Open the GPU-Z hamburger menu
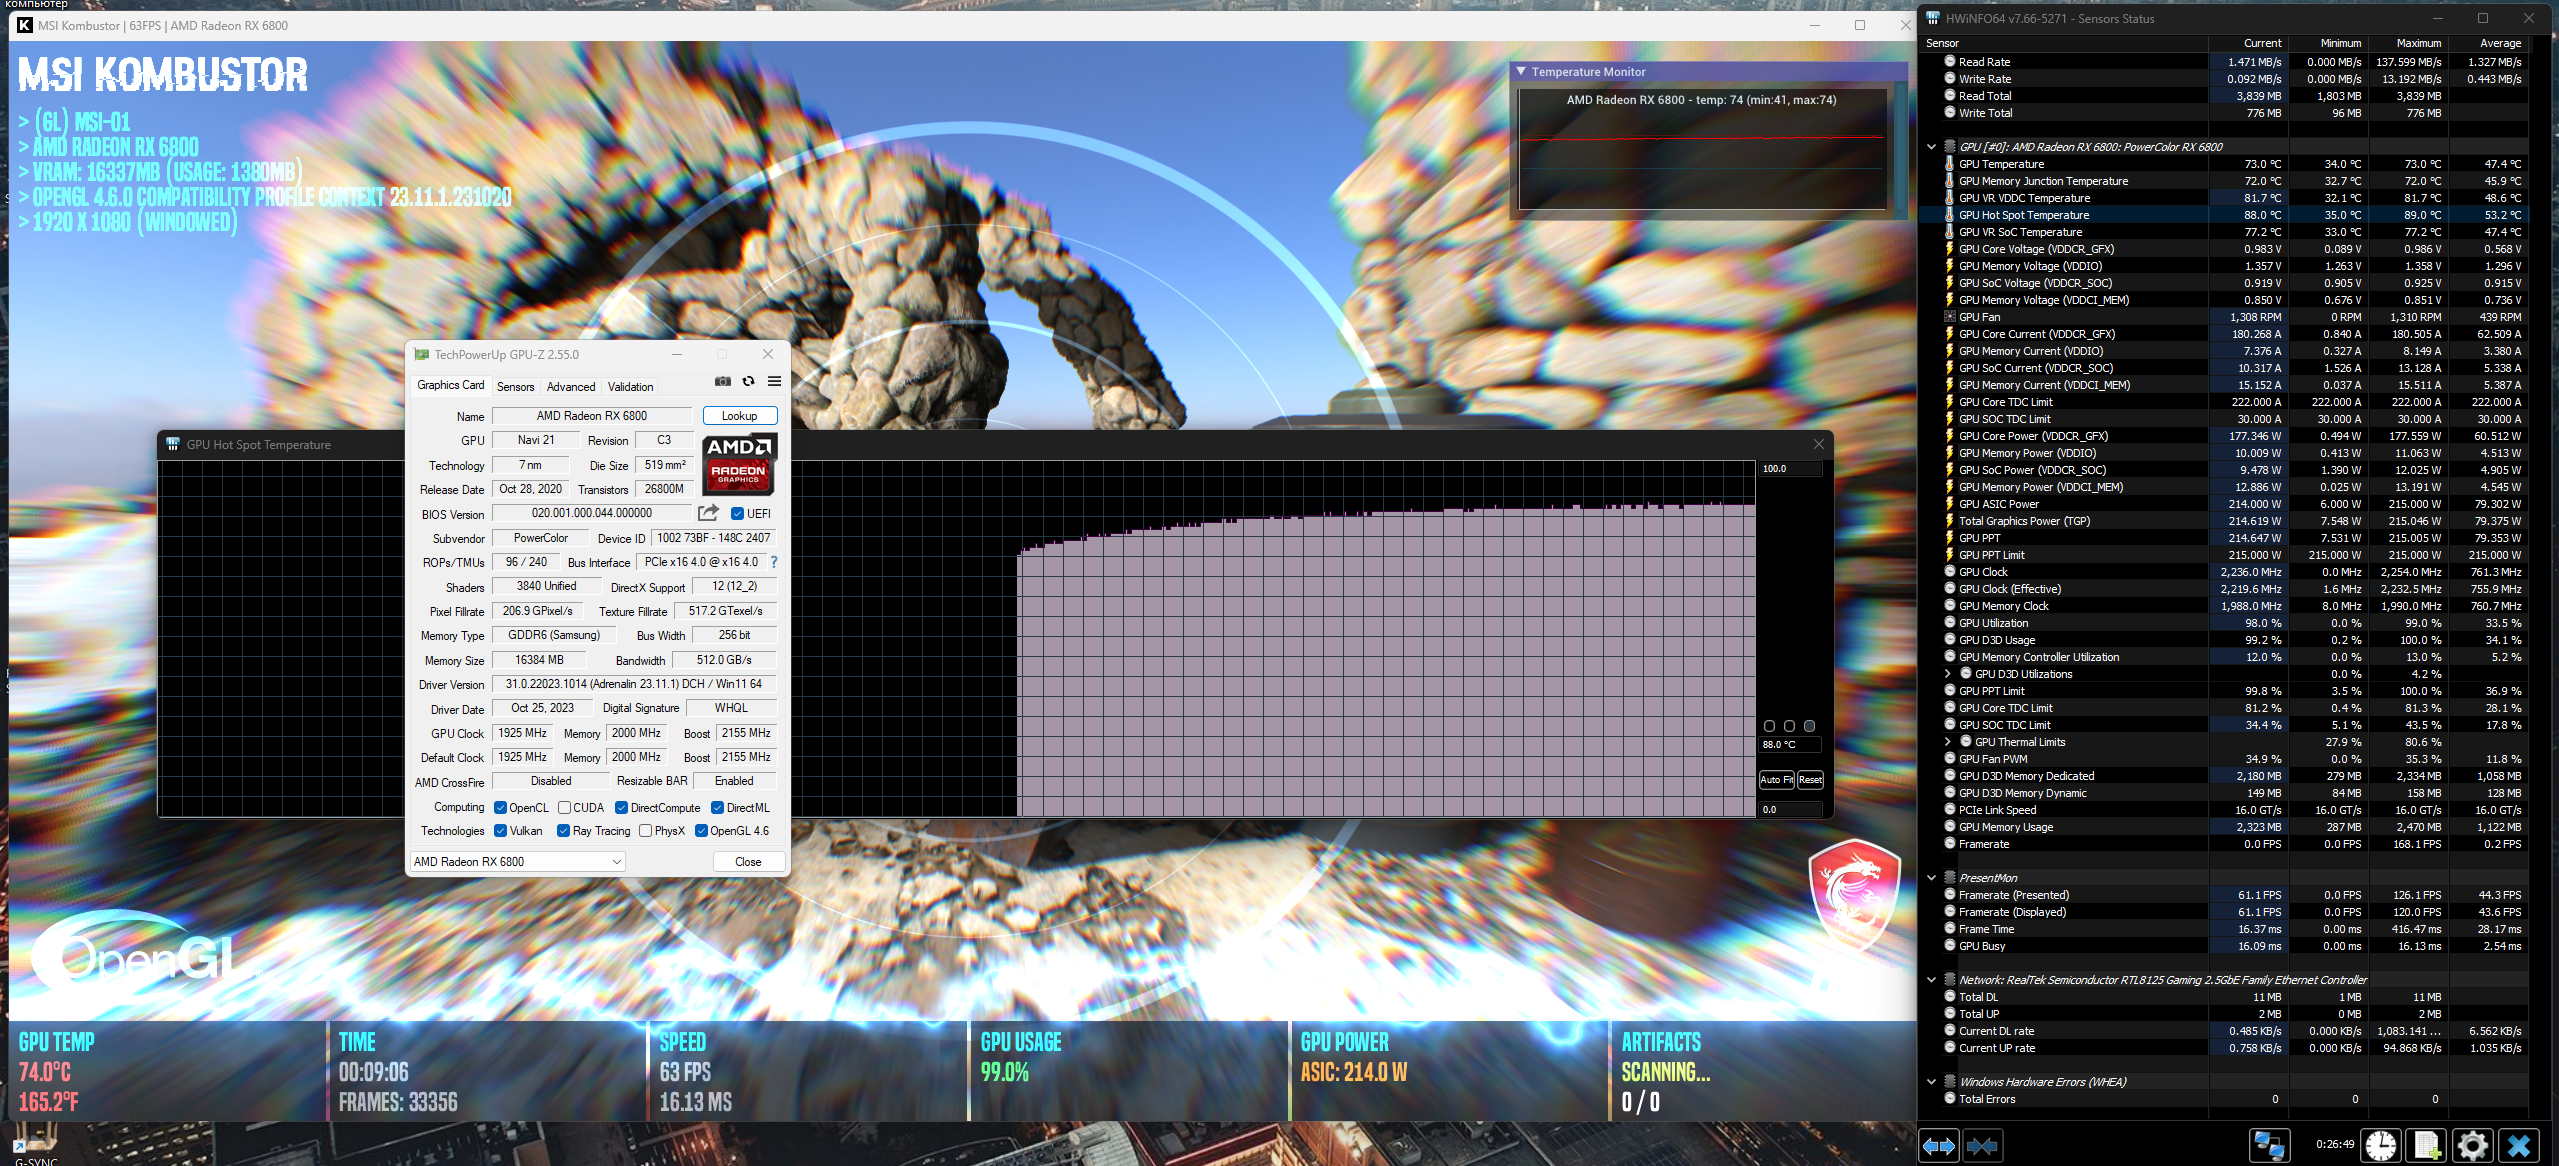 [774, 381]
